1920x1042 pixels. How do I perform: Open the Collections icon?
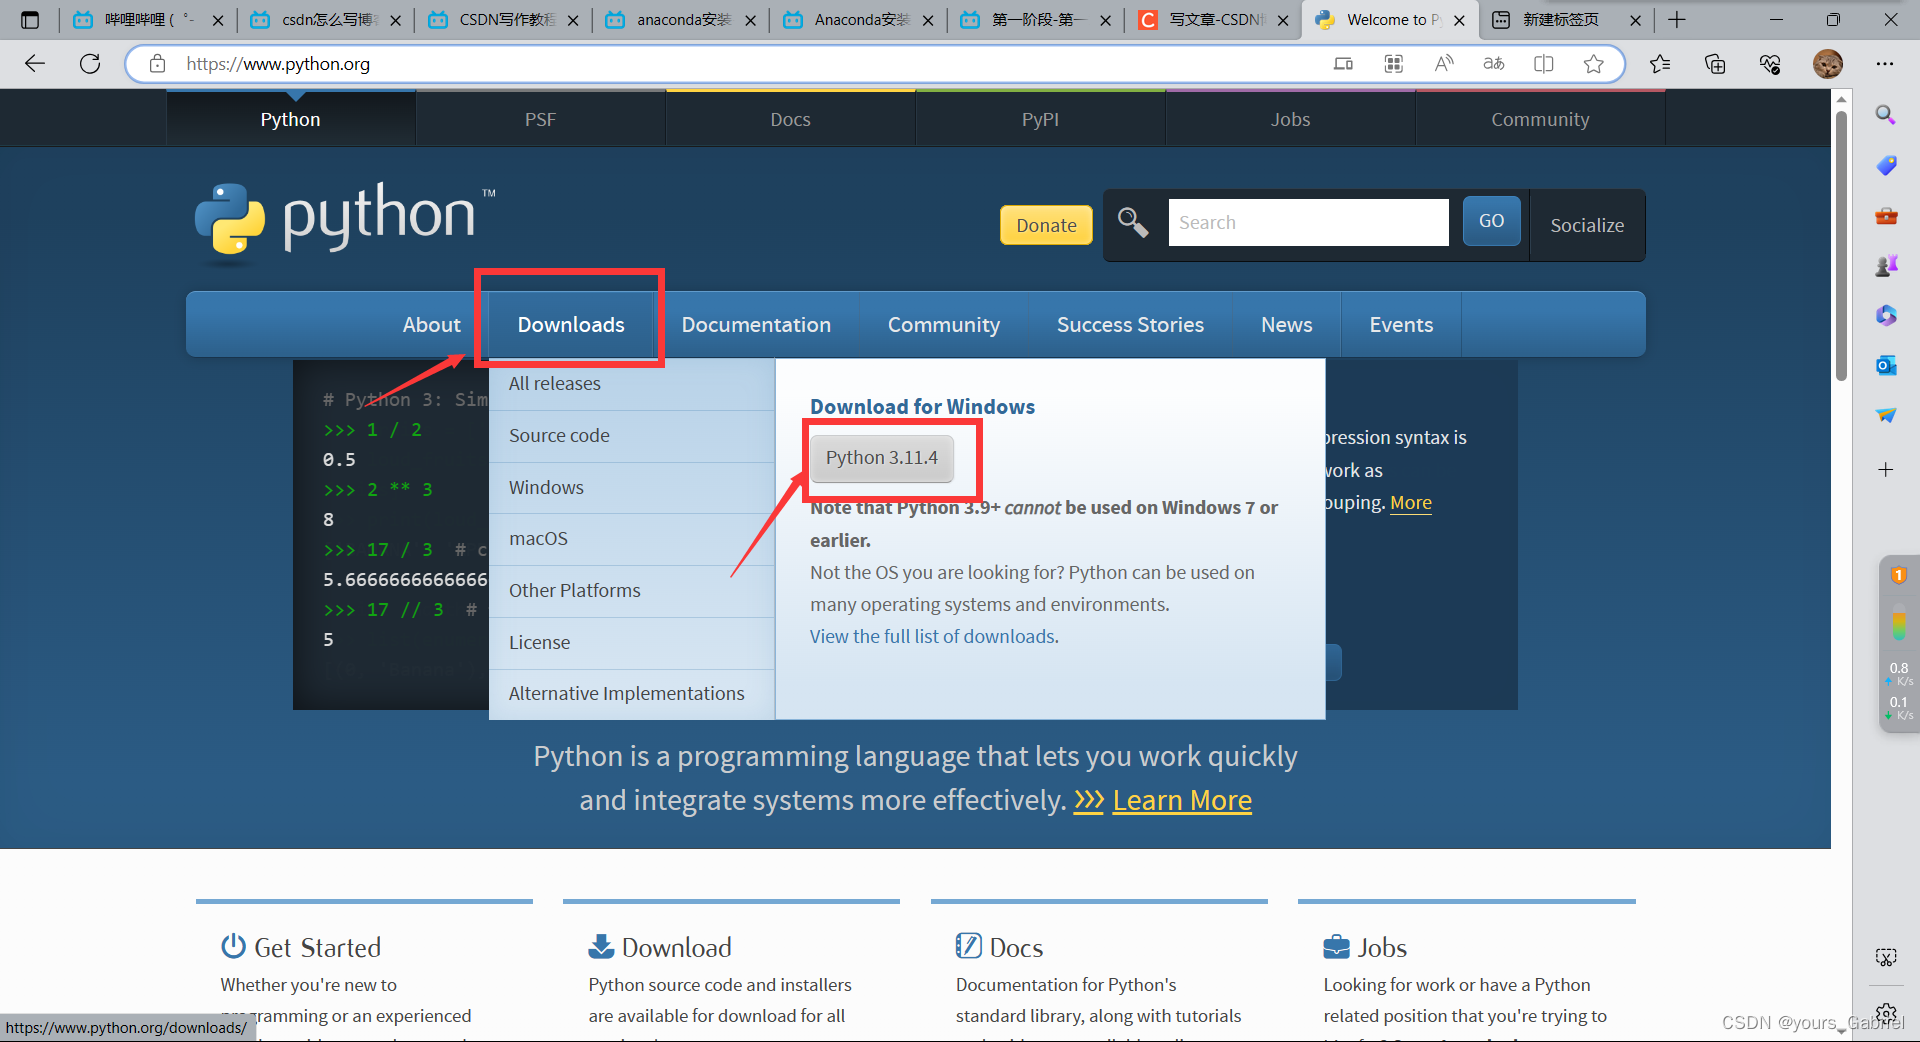coord(1715,64)
